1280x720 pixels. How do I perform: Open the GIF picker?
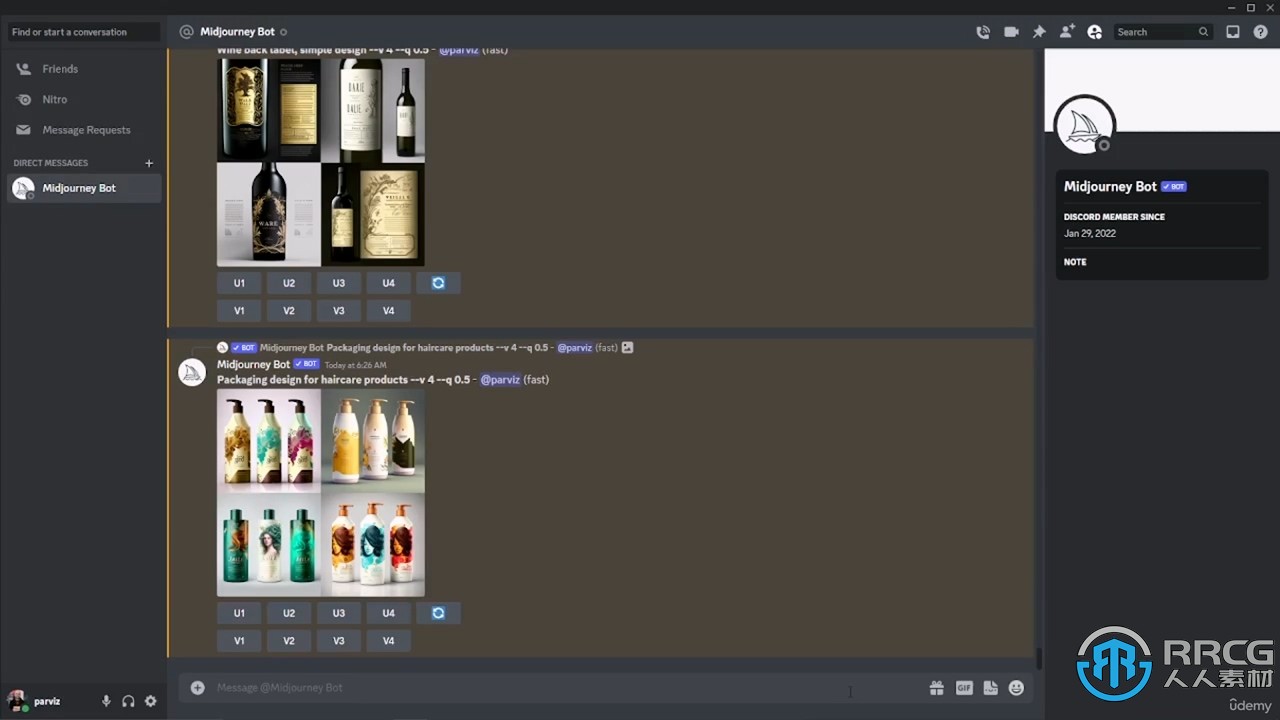(964, 688)
